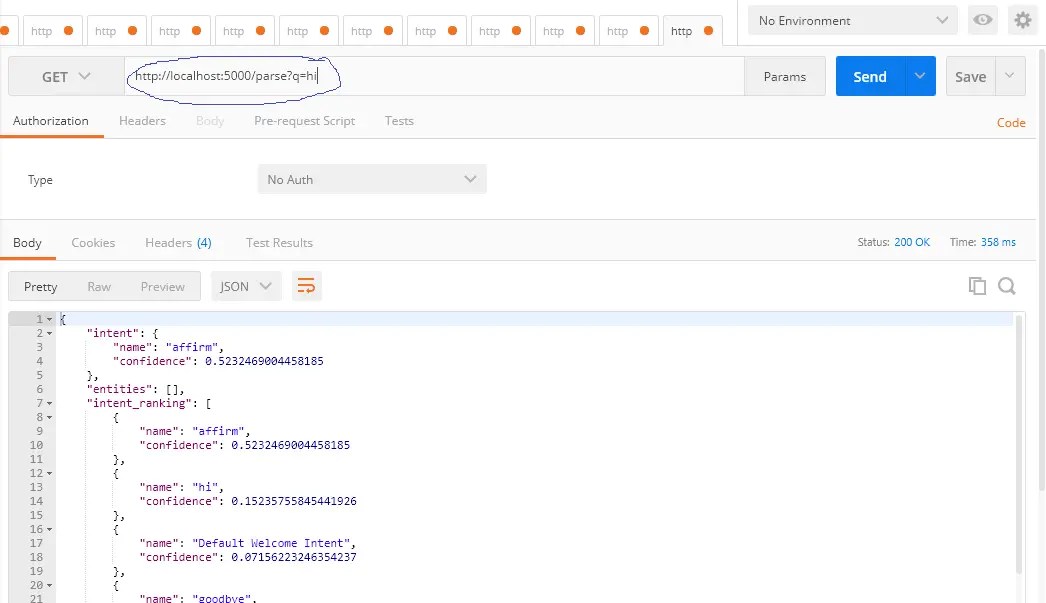Switch to the Raw response view
1046x603 pixels.
coord(101,285)
